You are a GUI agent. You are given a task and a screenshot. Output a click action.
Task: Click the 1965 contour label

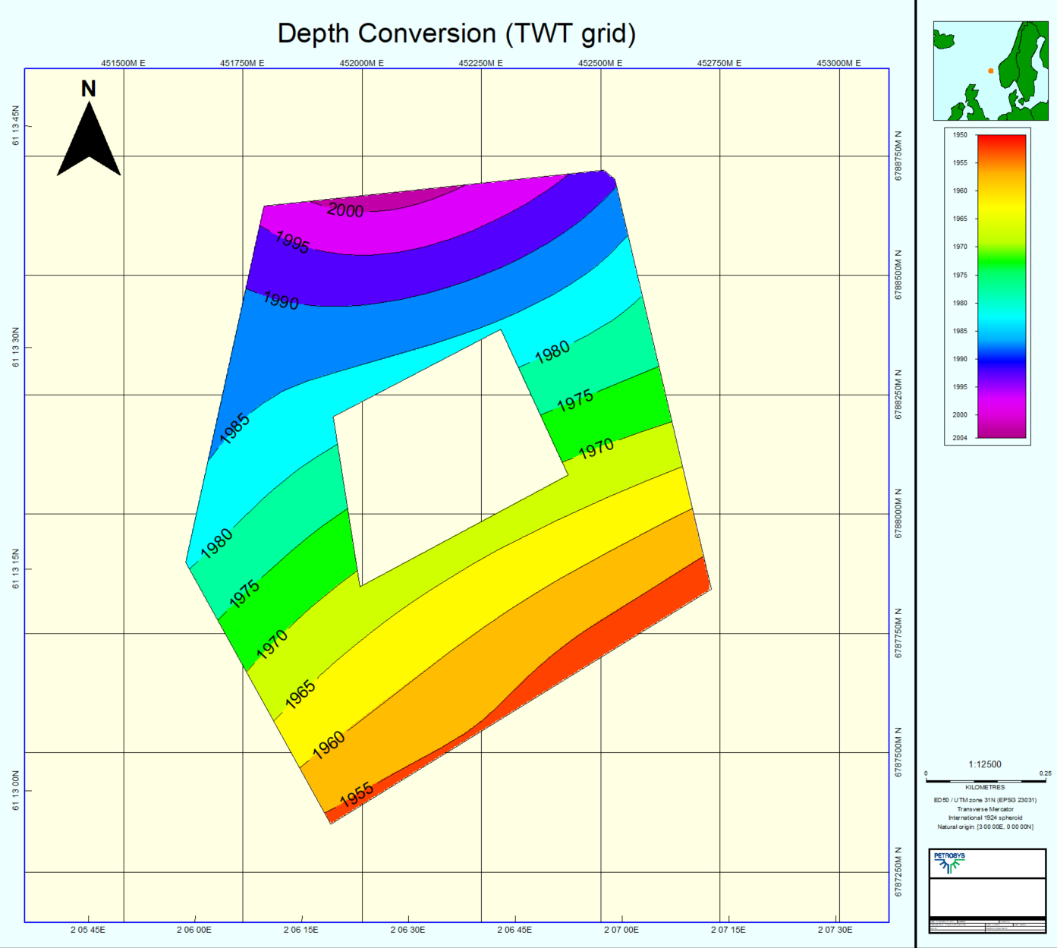300,693
